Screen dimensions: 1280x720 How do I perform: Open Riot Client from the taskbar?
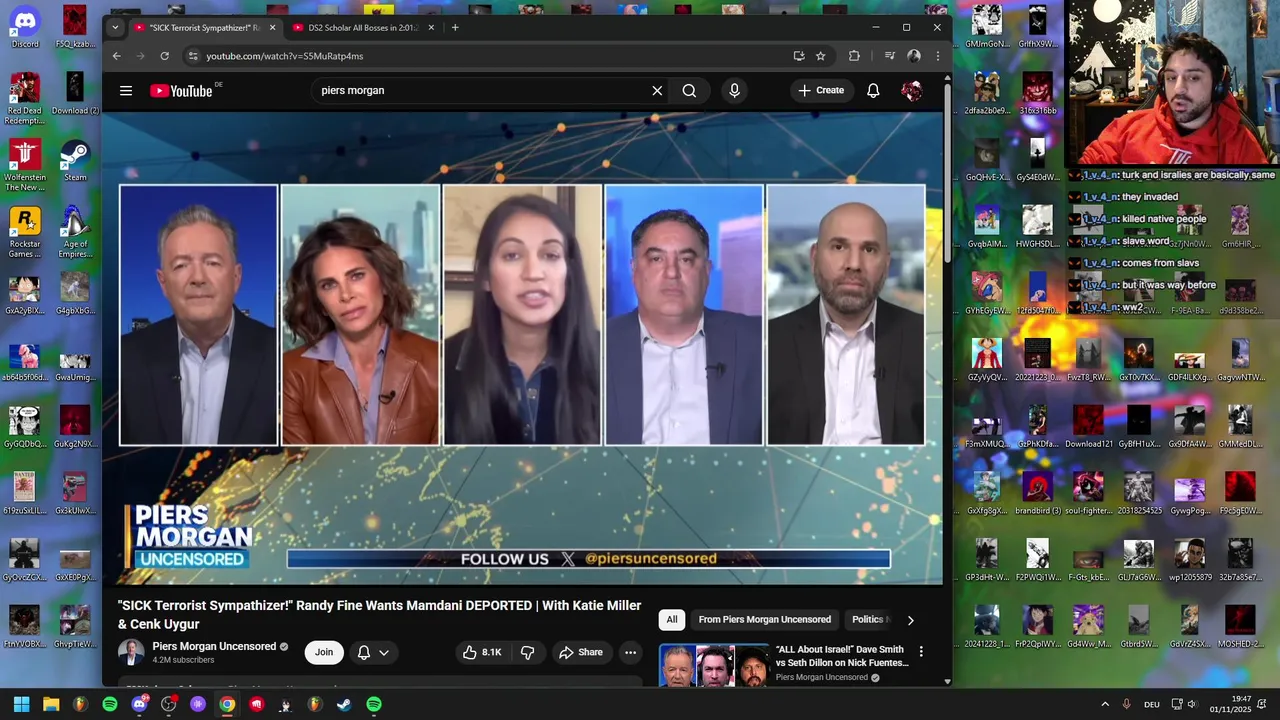click(x=257, y=704)
